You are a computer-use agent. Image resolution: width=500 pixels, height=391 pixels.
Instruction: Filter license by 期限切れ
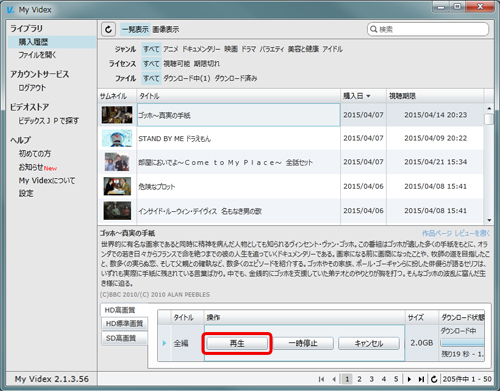206,63
